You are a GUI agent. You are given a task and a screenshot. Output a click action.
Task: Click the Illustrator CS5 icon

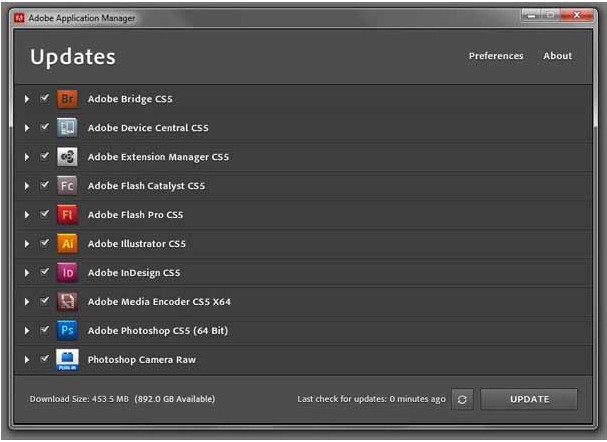[x=67, y=244]
